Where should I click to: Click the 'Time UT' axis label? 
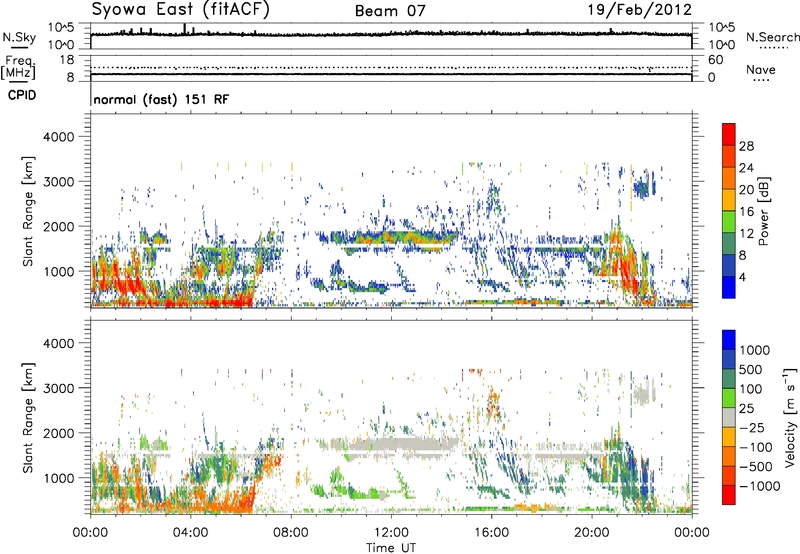click(x=391, y=548)
